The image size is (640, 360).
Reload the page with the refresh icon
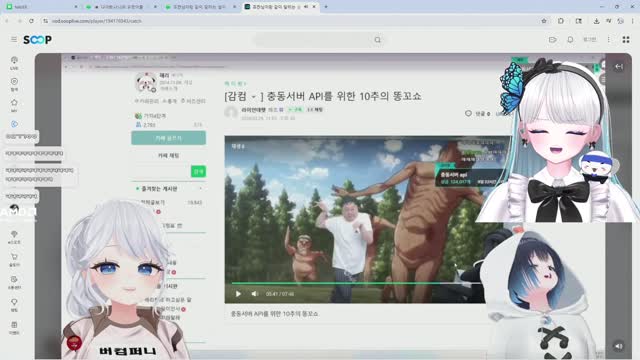31,21
